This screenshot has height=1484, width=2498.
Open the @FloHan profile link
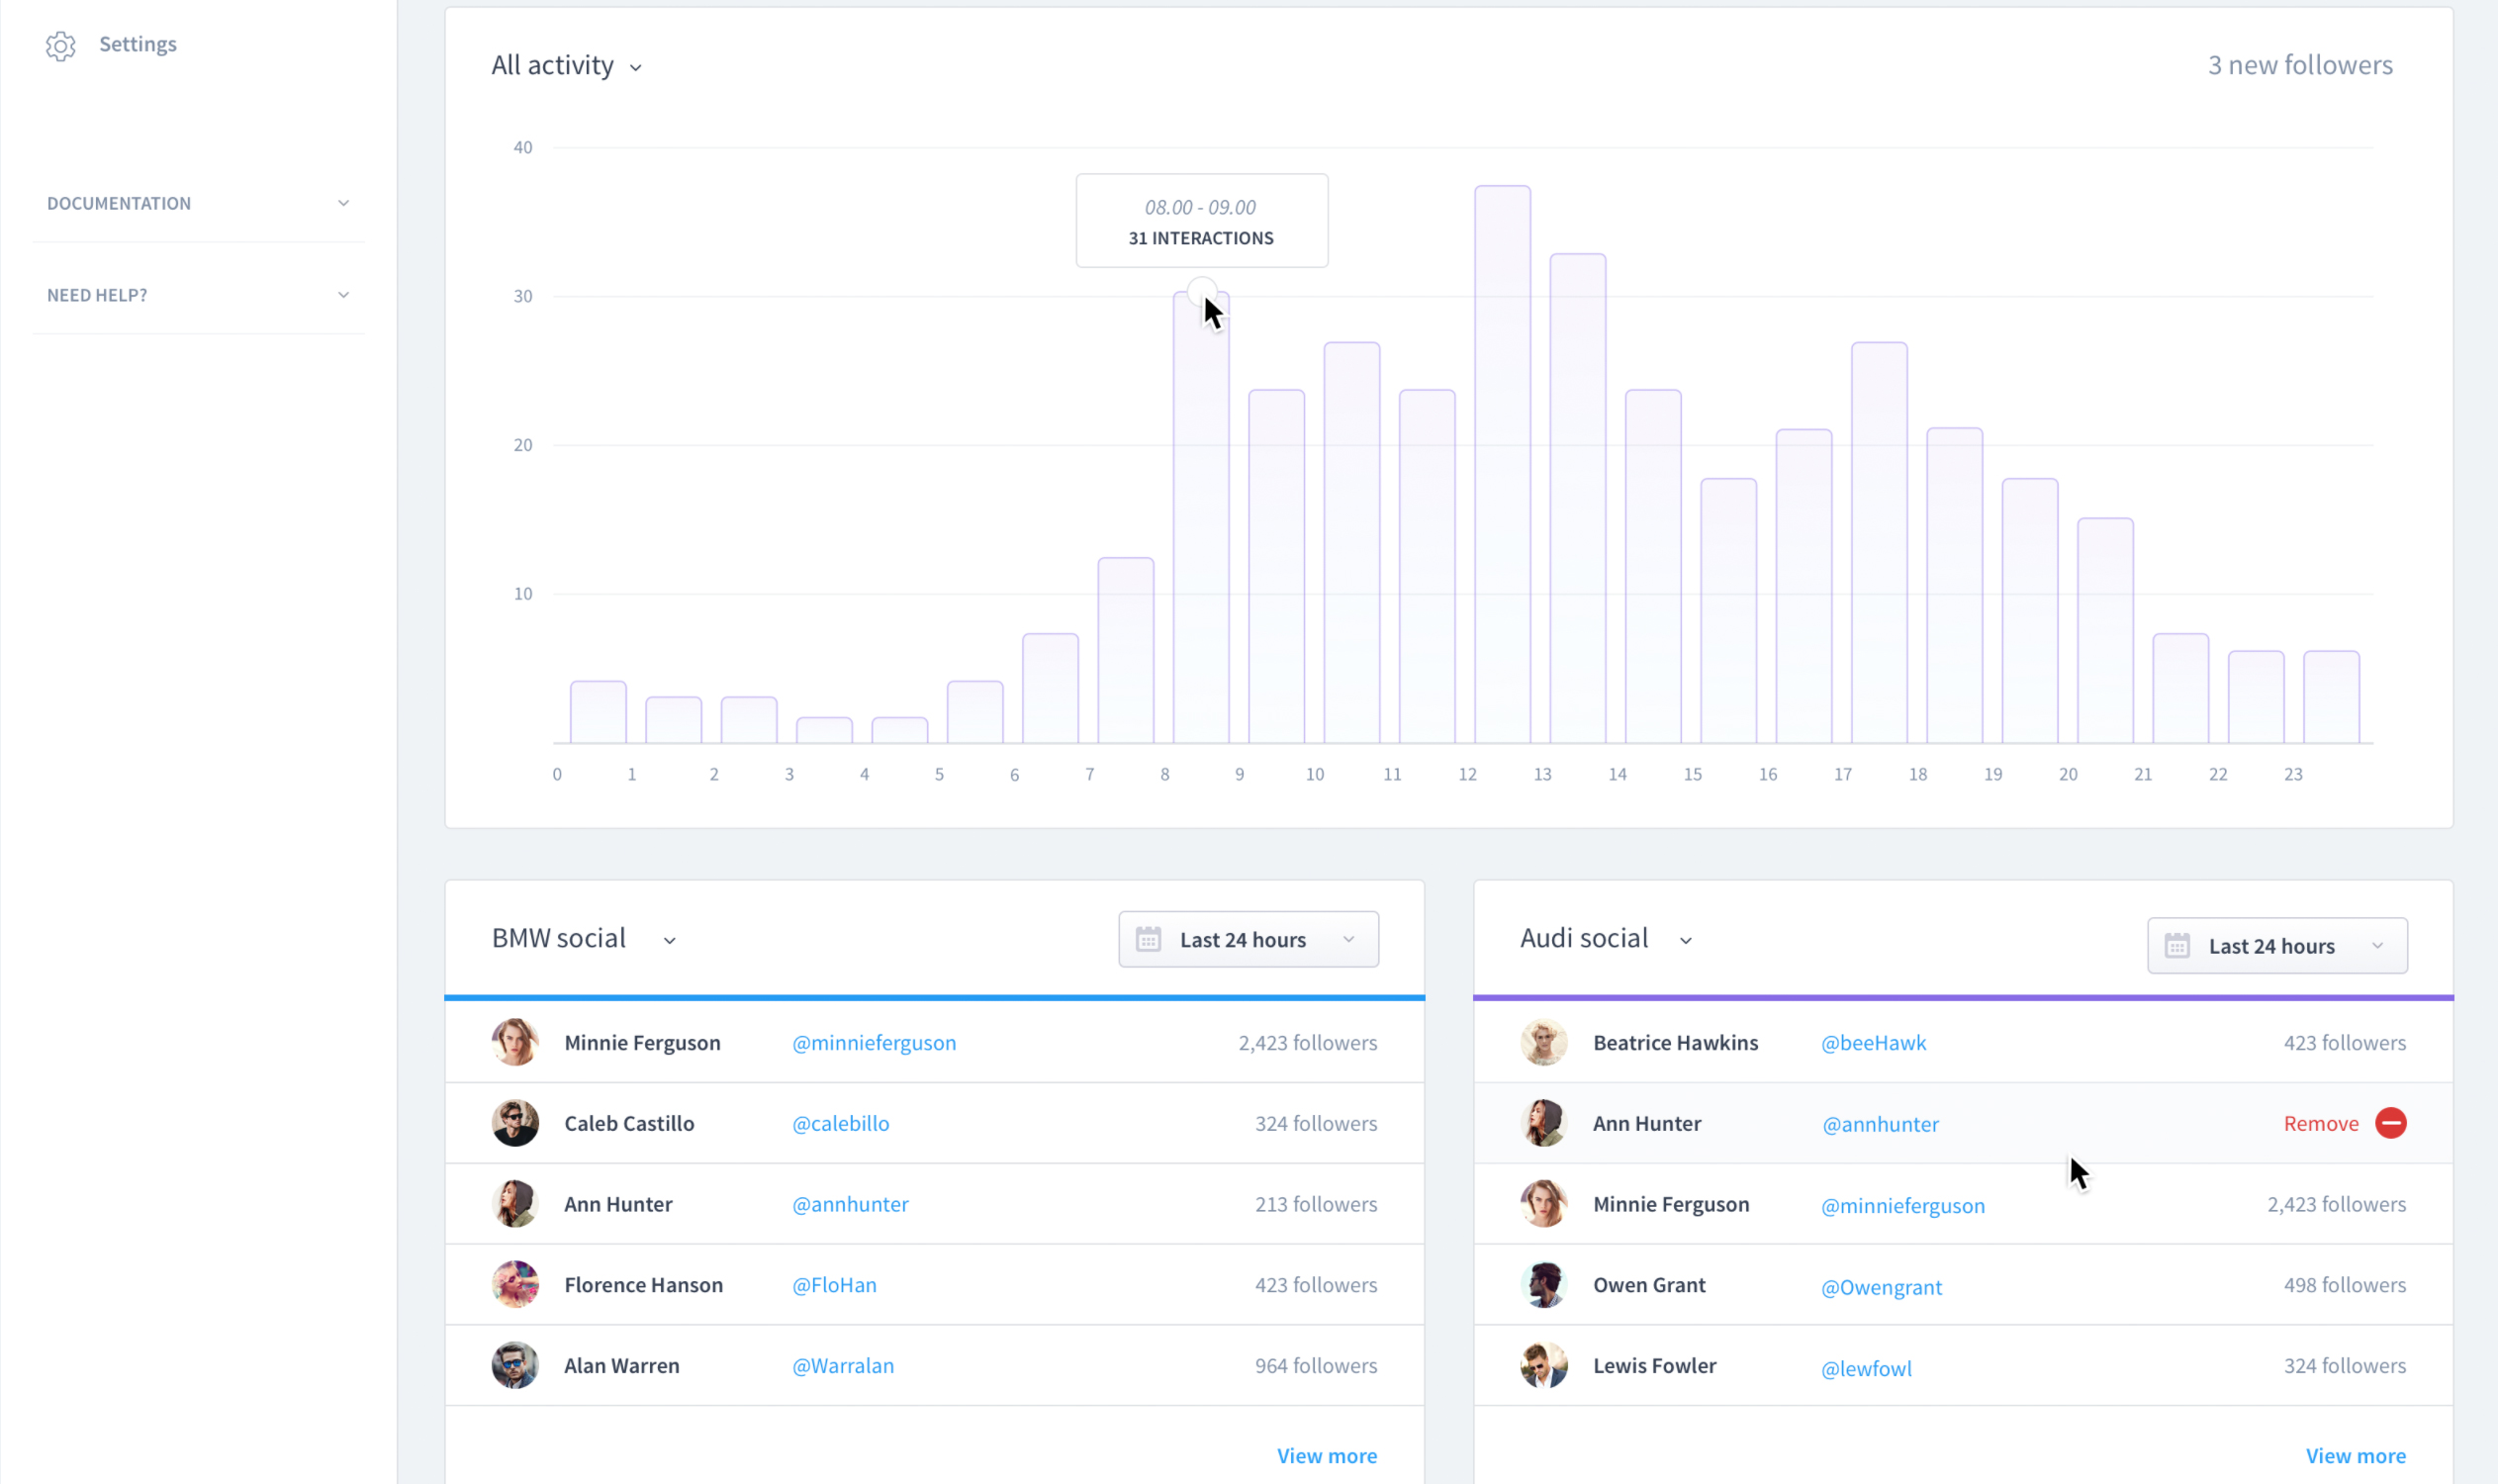(834, 1285)
